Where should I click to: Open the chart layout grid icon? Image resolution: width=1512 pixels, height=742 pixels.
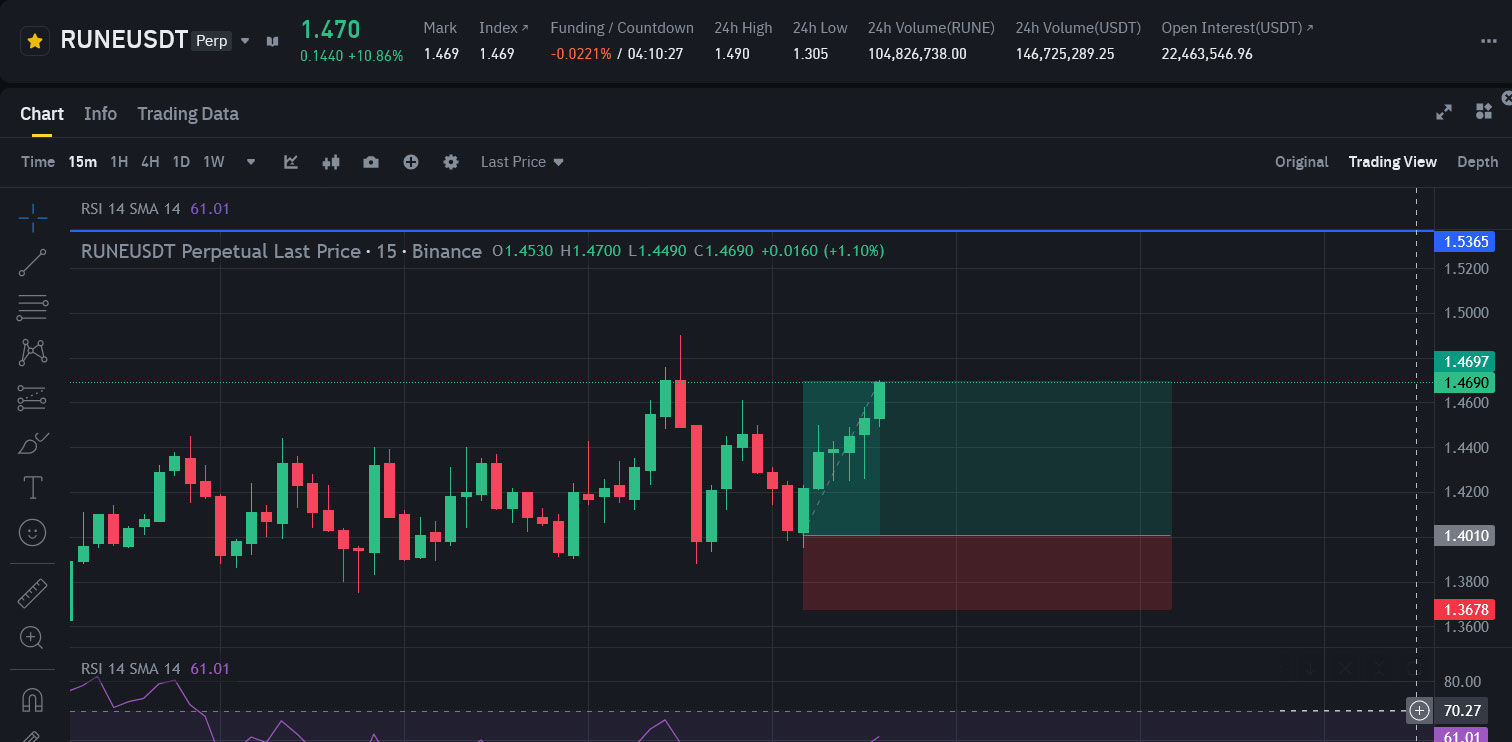1484,112
